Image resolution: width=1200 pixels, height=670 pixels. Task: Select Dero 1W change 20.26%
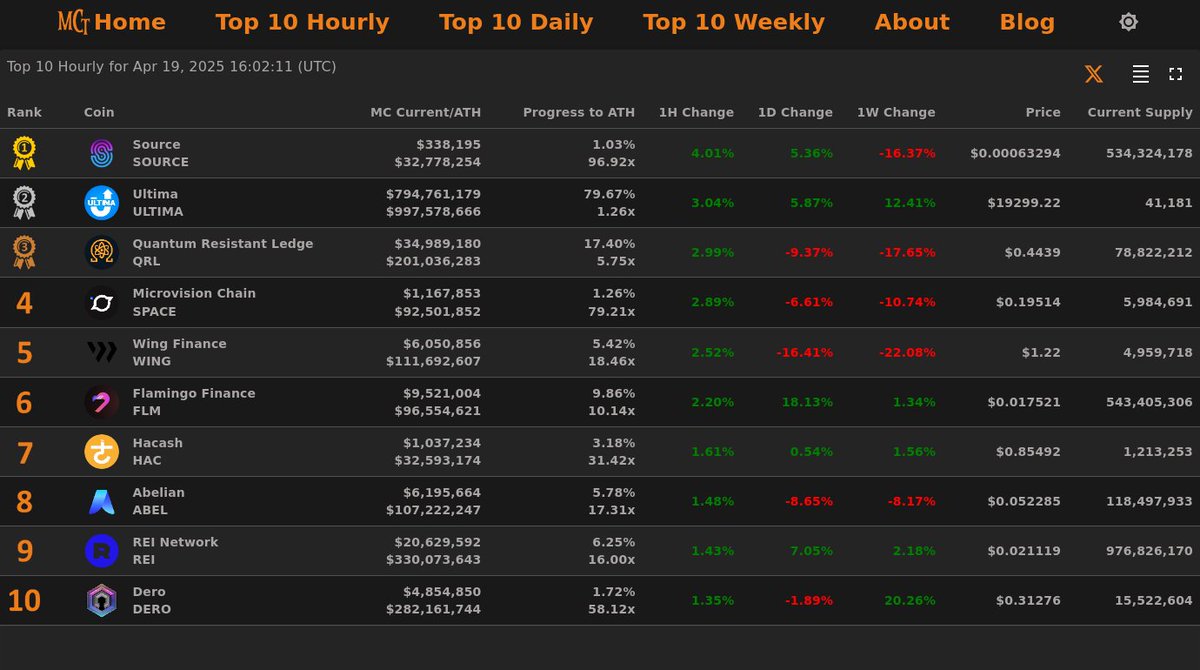point(910,601)
